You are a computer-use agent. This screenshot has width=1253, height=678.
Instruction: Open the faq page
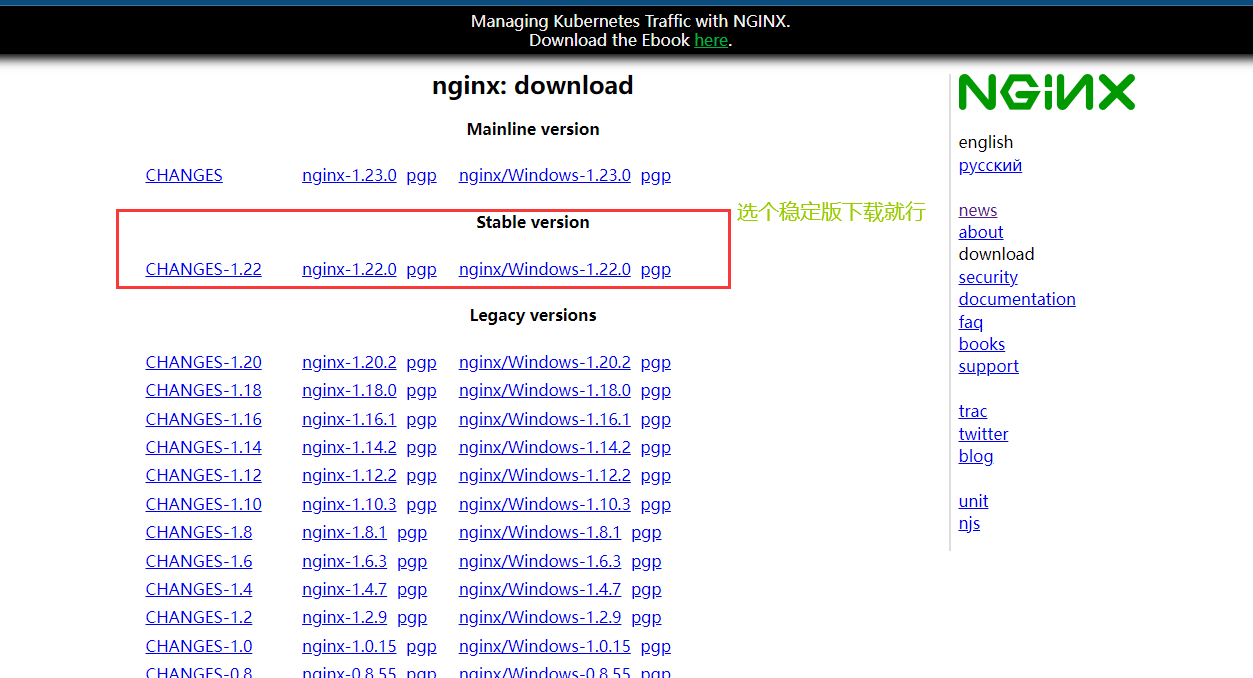971,322
